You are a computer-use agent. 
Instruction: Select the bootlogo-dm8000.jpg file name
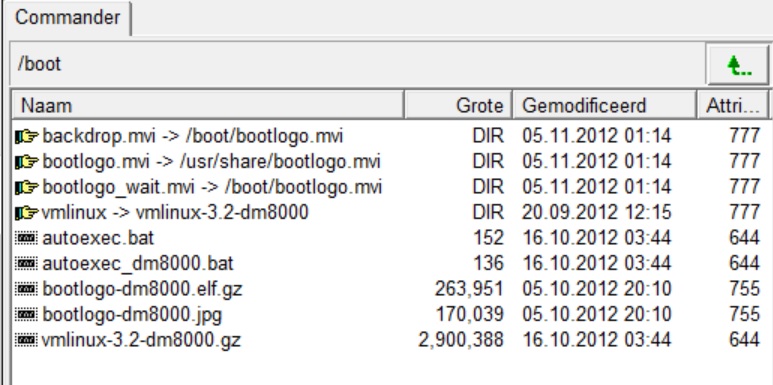(x=132, y=315)
